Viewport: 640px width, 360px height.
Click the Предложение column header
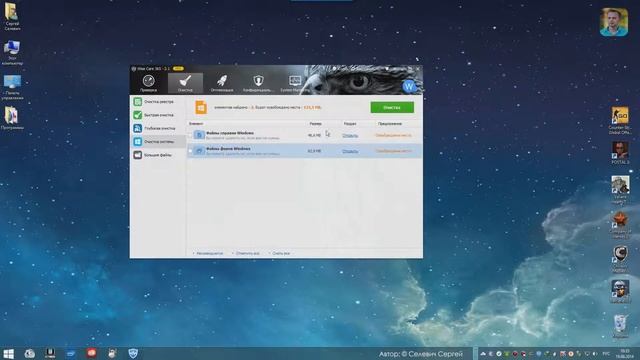pos(389,124)
